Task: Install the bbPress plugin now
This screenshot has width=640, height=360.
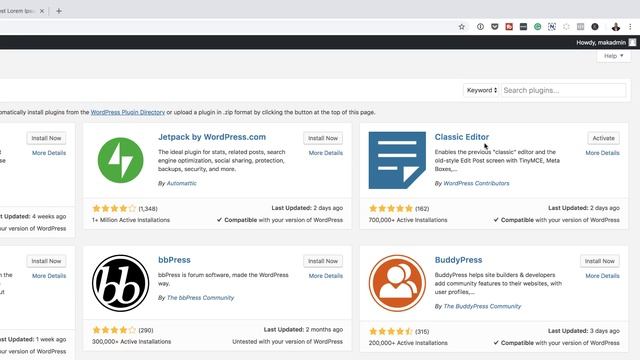Action: pyautogui.click(x=323, y=261)
